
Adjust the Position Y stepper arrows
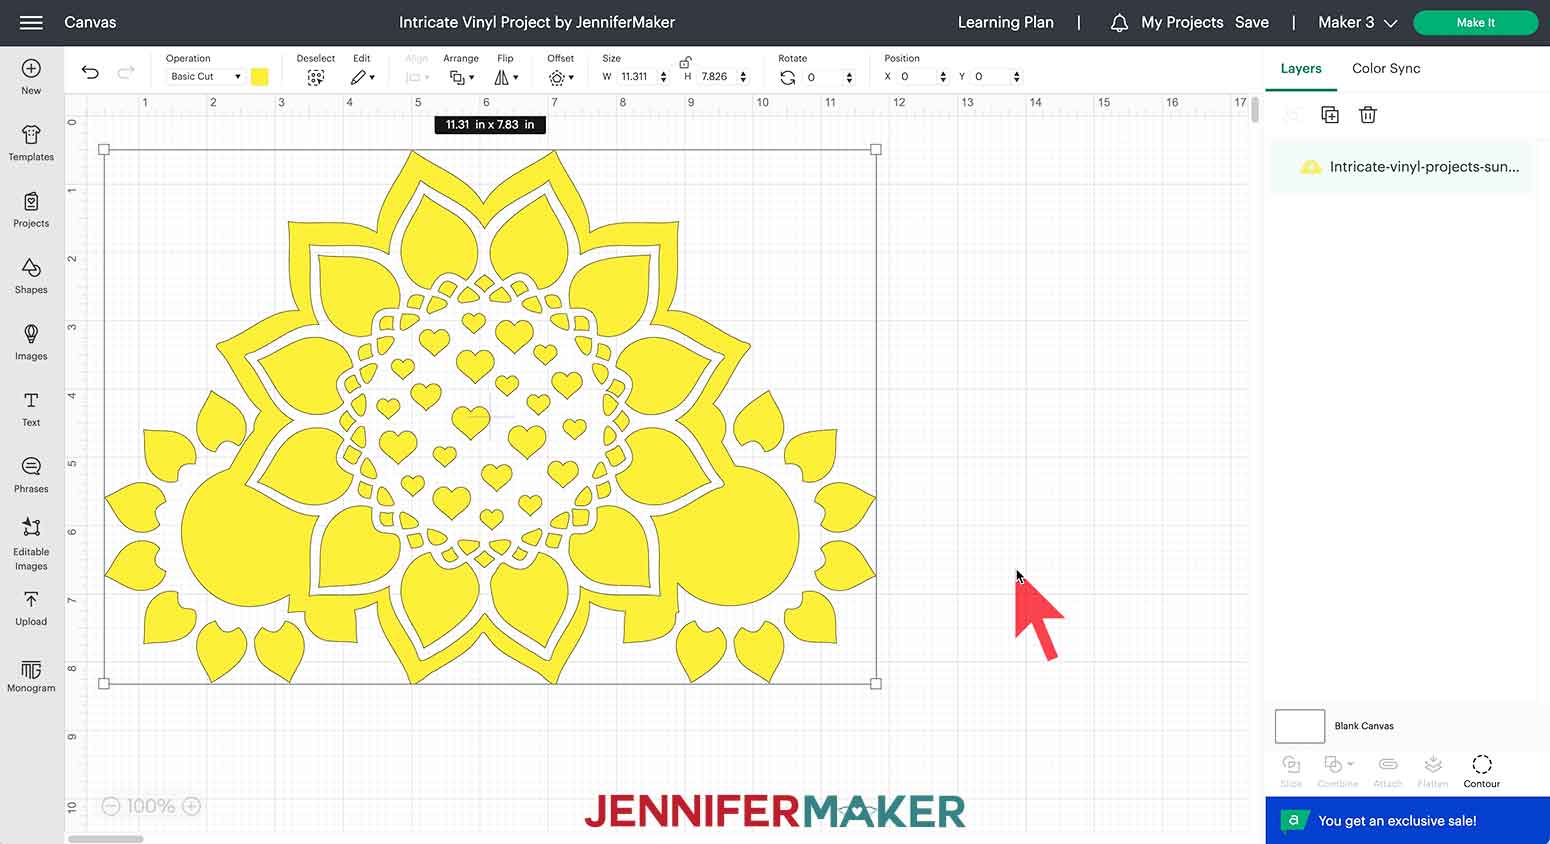[x=1017, y=77]
